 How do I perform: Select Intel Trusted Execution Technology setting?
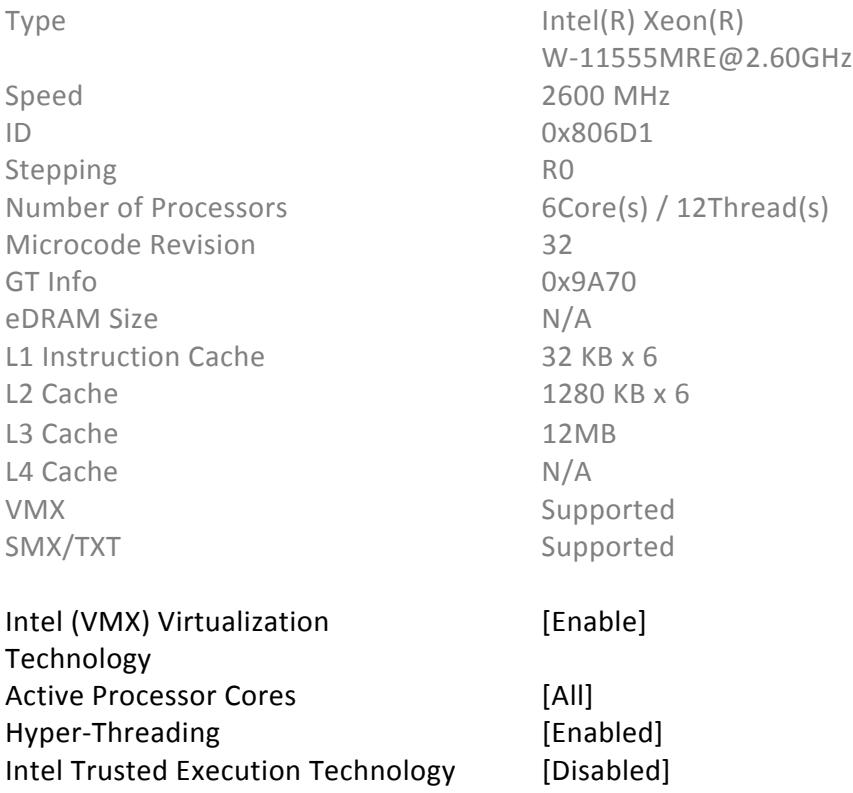[230, 771]
